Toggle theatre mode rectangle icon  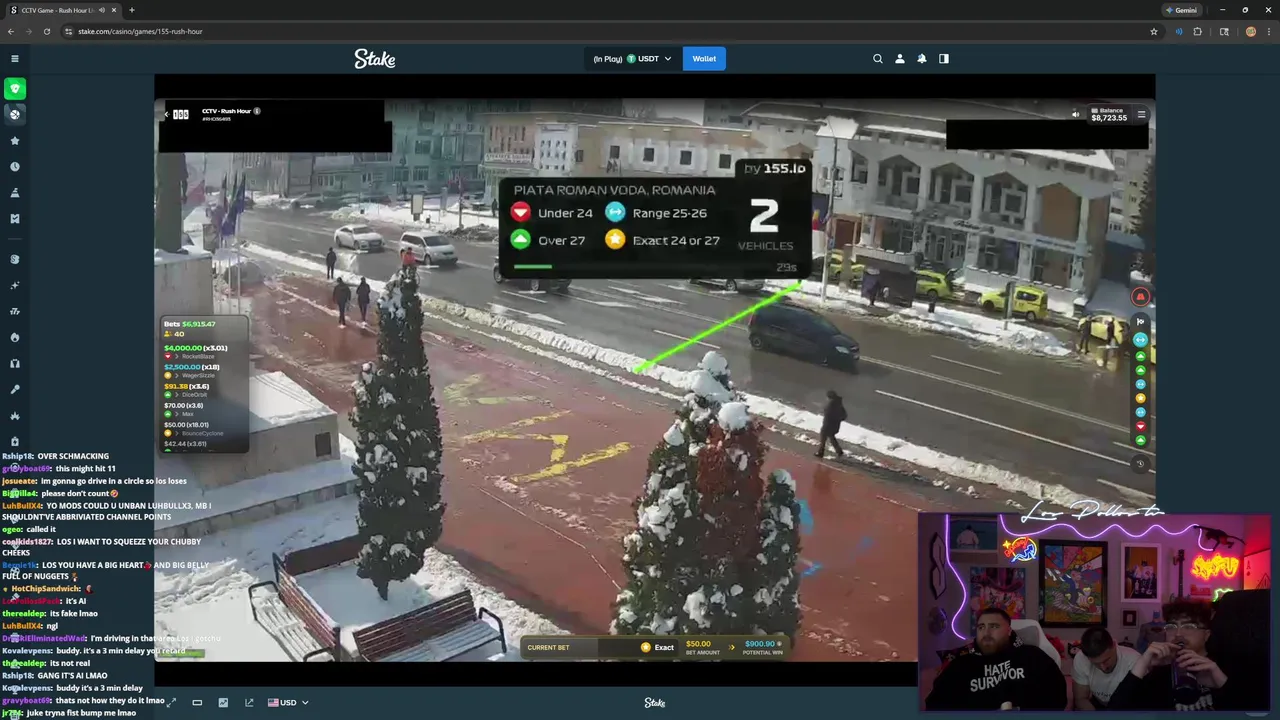pos(197,702)
